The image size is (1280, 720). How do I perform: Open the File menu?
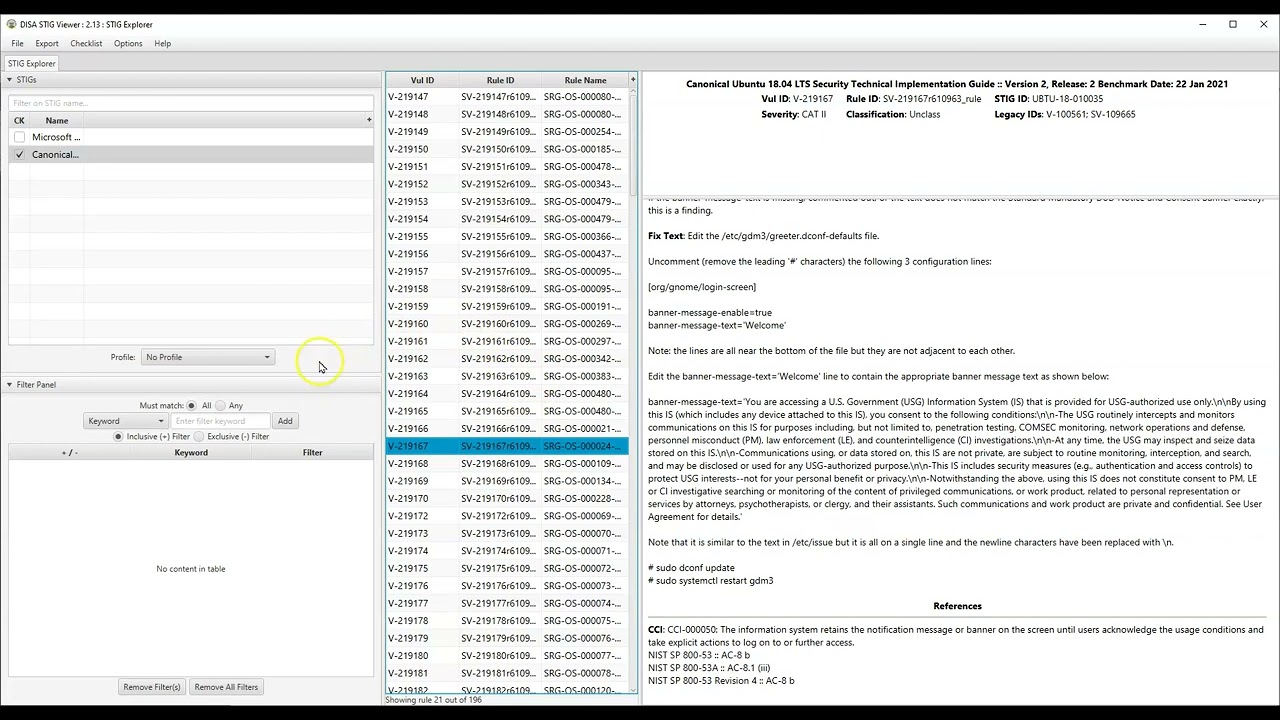pyautogui.click(x=17, y=44)
